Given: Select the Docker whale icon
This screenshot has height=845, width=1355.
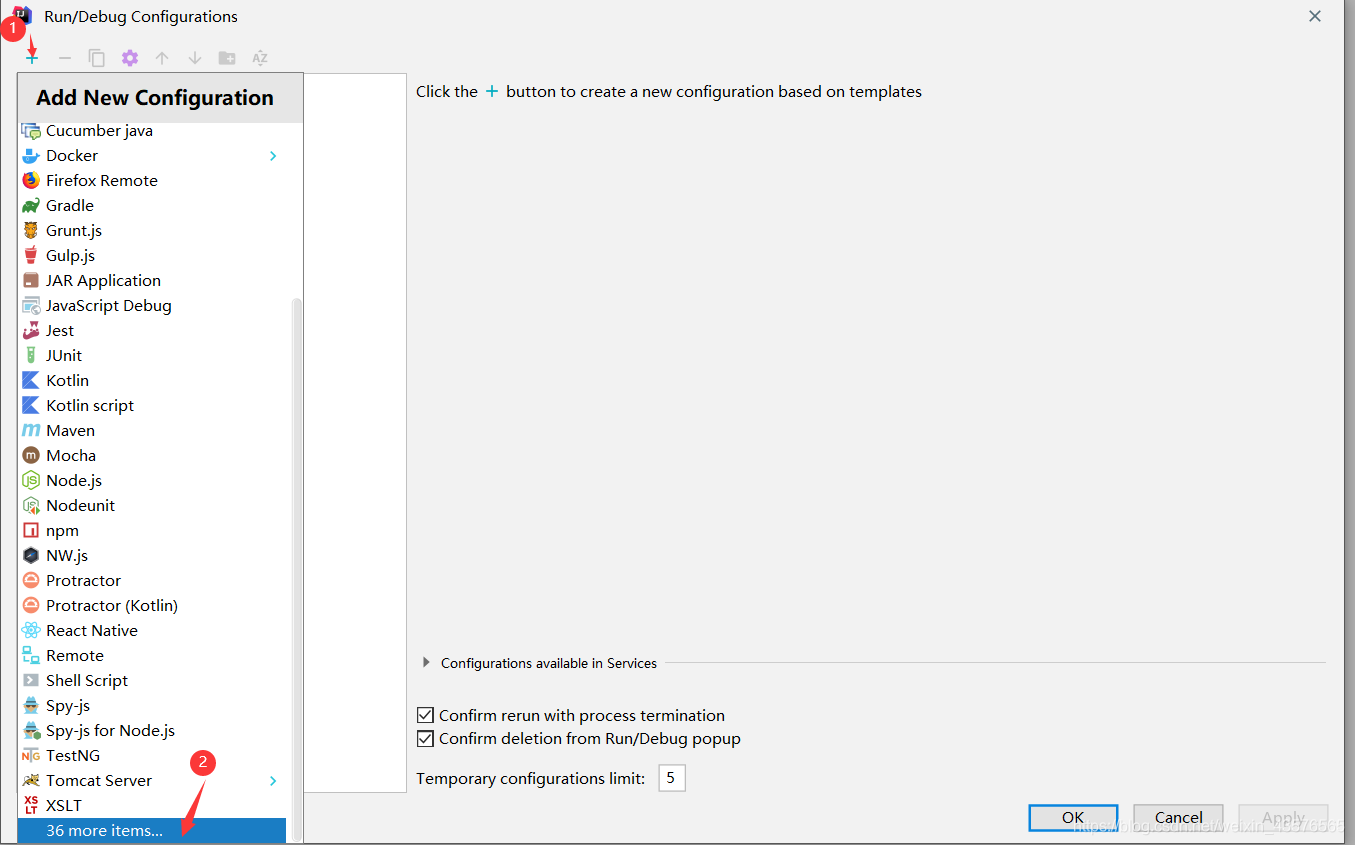Looking at the screenshot, I should pos(31,156).
